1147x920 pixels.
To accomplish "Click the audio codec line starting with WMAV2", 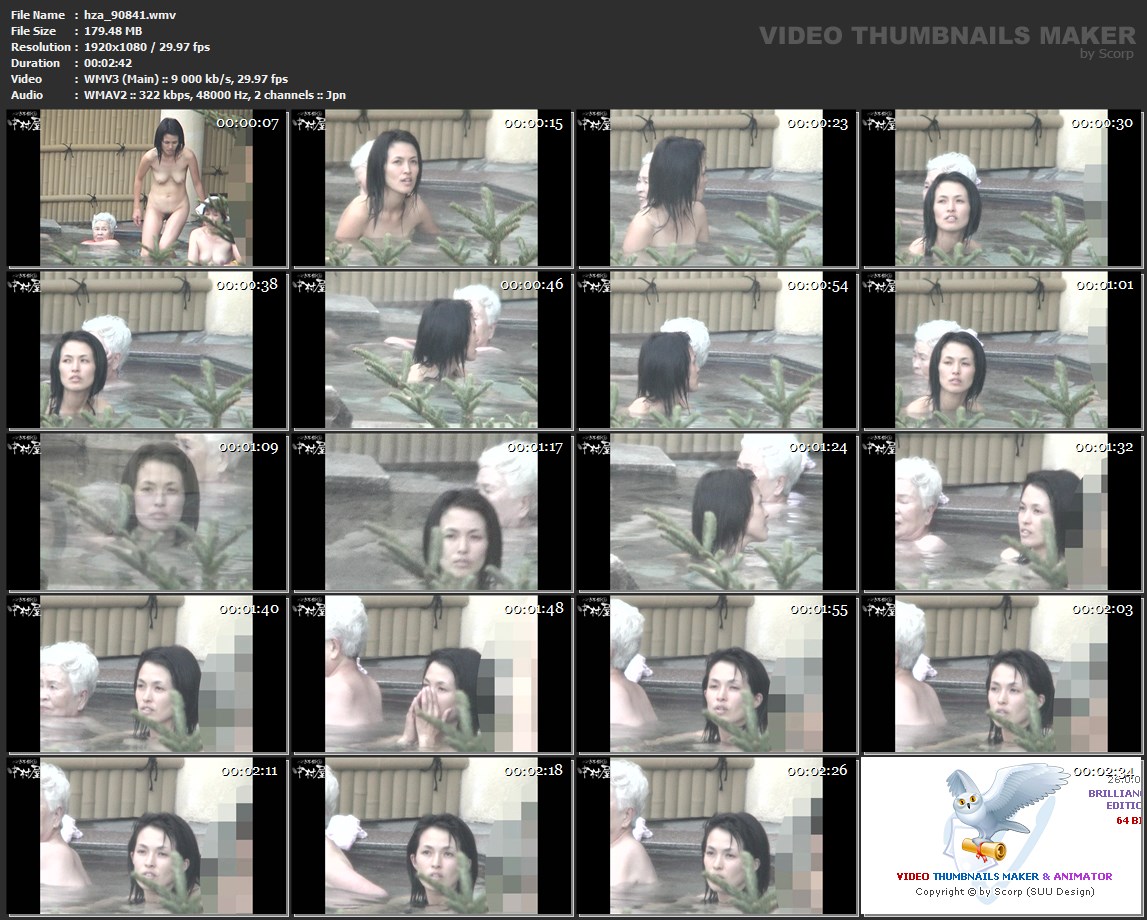I will (214, 95).
